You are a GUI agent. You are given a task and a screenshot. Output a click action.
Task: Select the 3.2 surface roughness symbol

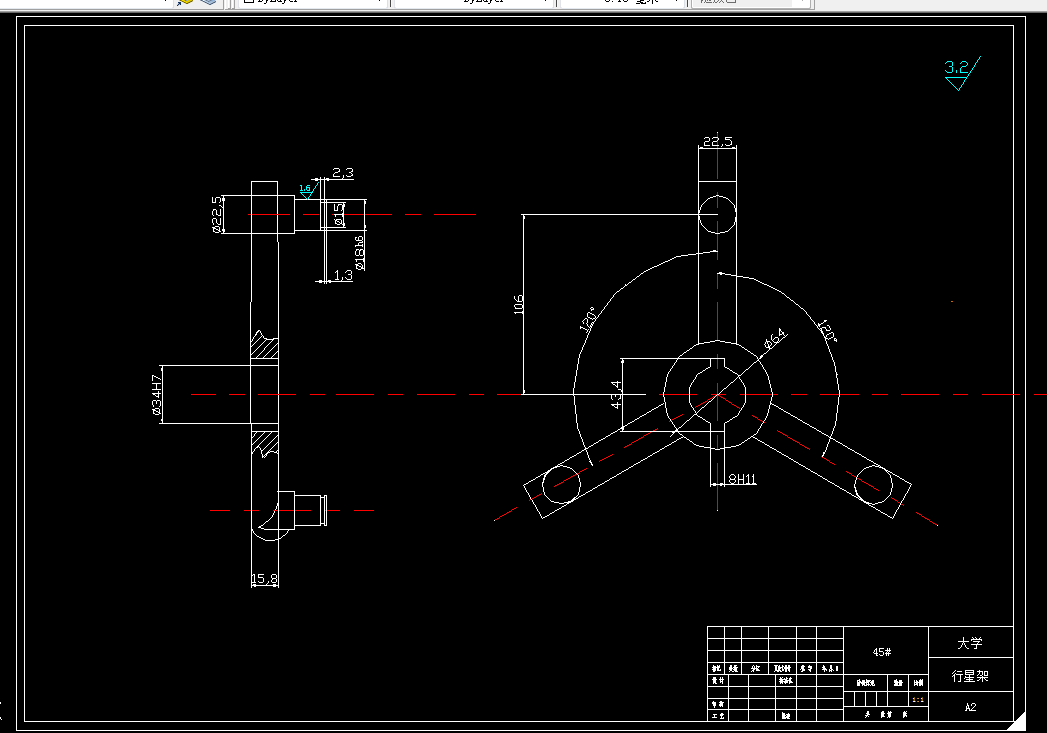pyautogui.click(x=962, y=73)
